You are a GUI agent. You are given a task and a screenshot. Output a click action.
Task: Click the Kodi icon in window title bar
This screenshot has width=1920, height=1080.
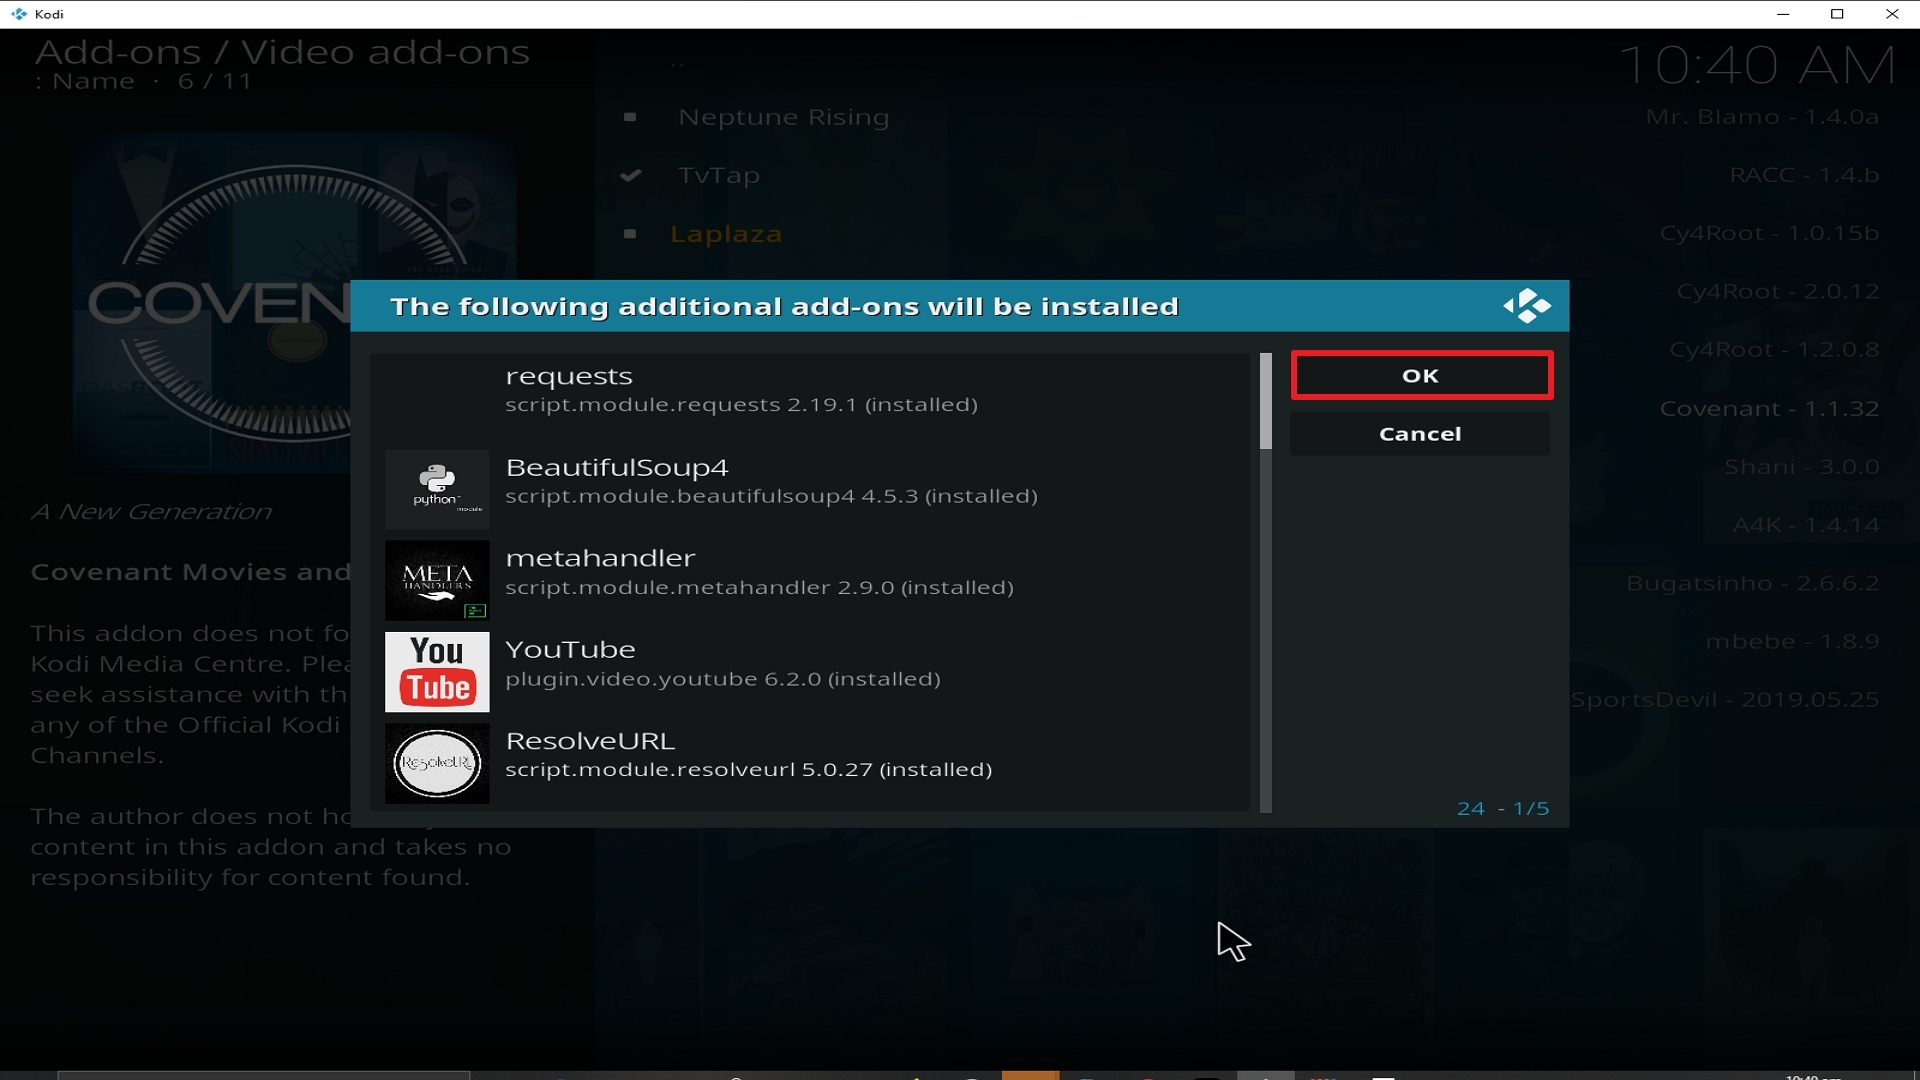pyautogui.click(x=19, y=14)
